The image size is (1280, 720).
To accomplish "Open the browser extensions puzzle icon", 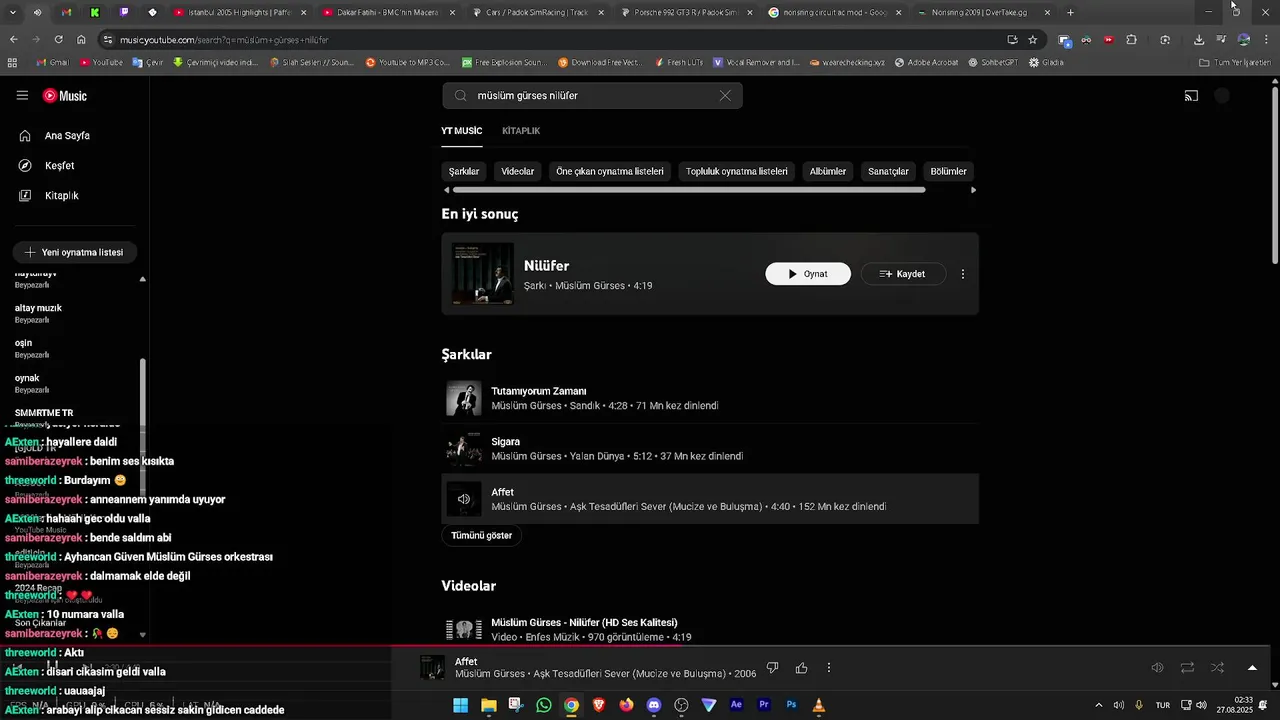I will click(1131, 40).
